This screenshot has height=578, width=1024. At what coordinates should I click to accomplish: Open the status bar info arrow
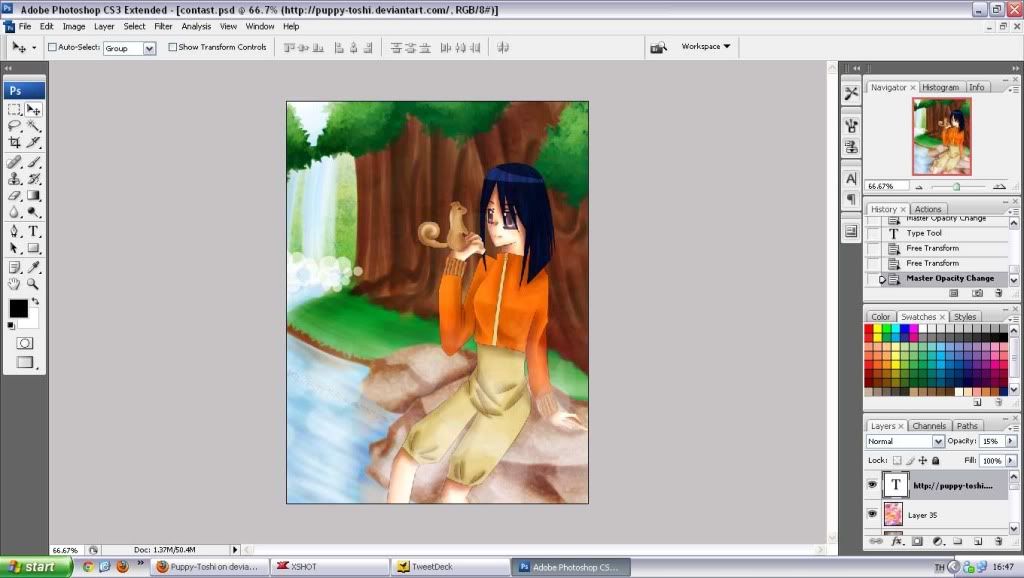235,550
